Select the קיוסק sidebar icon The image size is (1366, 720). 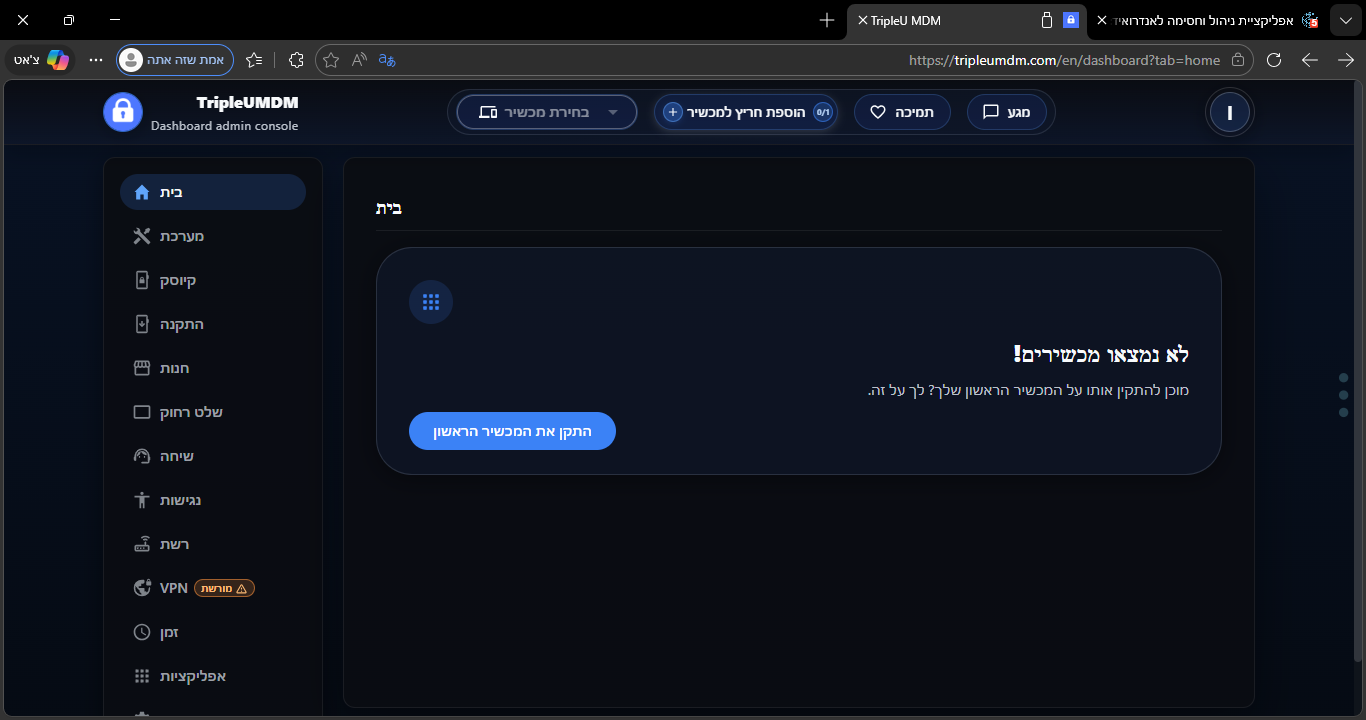142,280
